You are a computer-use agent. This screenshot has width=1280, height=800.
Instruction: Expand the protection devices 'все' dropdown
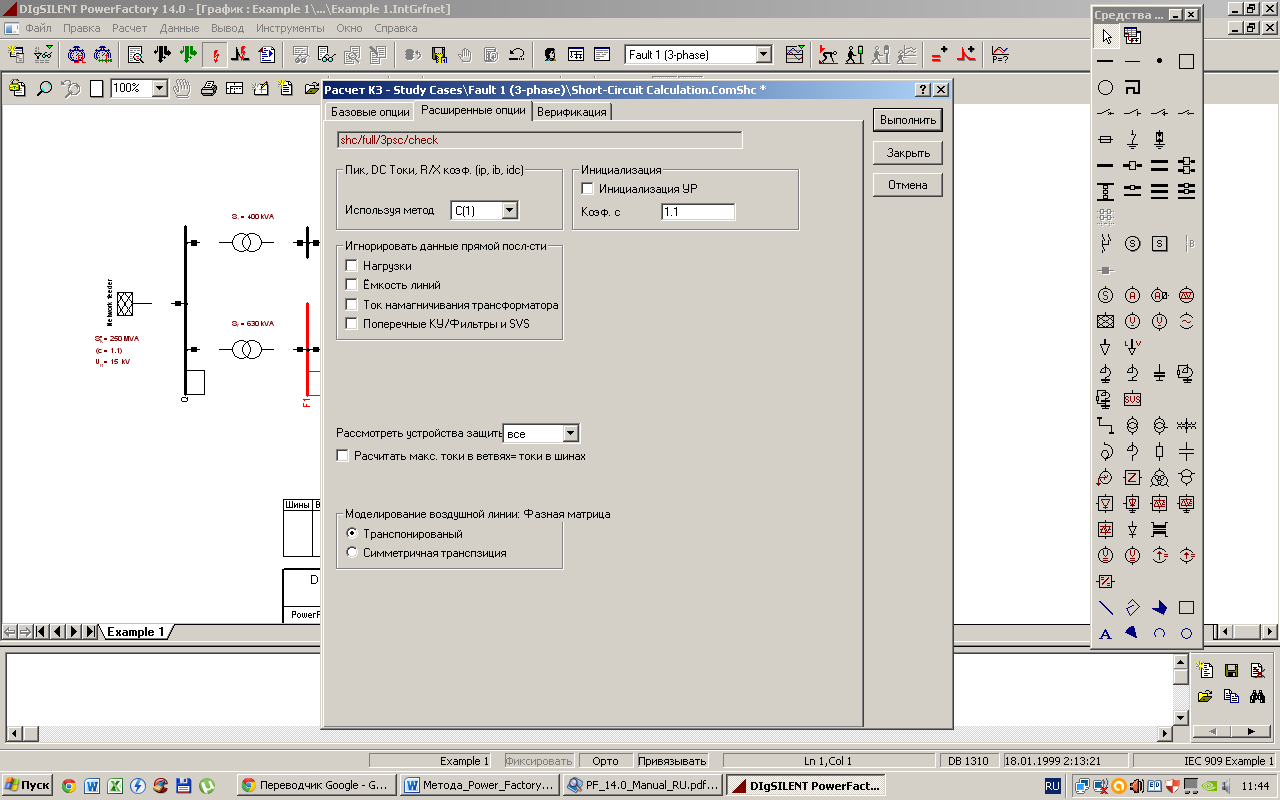[570, 434]
